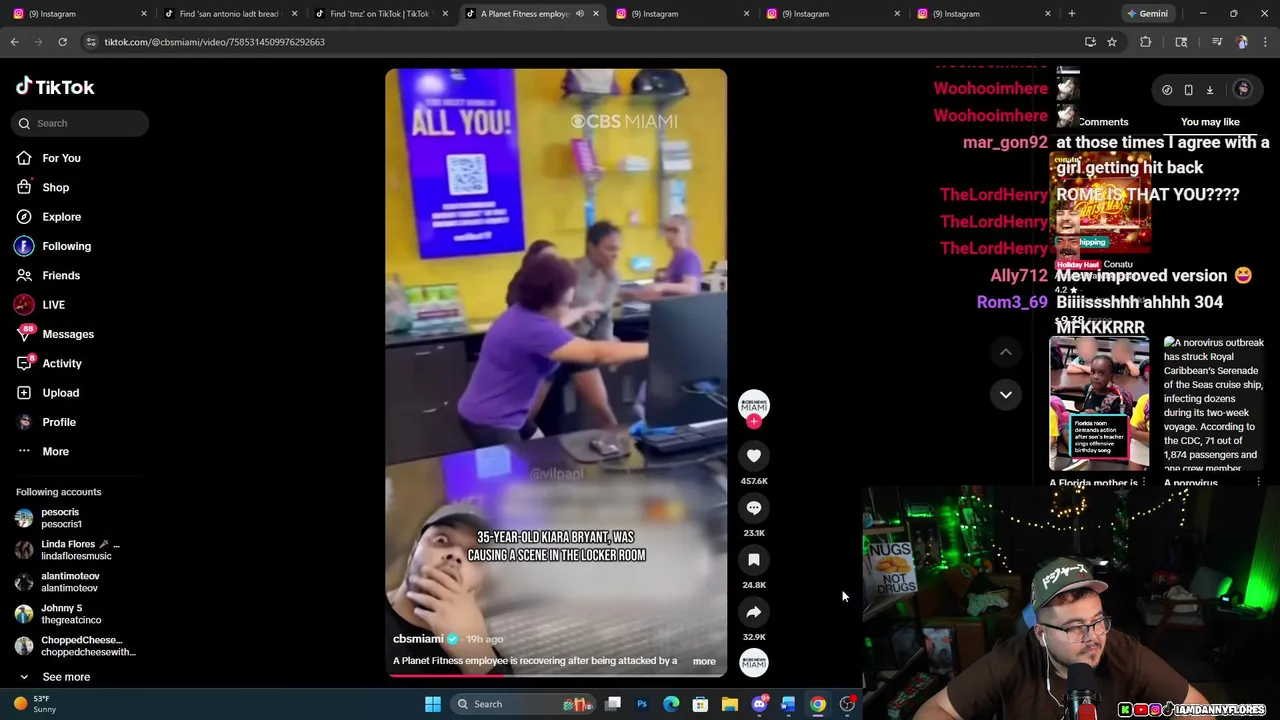The width and height of the screenshot is (1280, 720).
Task: Expand the caption with 'more'
Action: click(x=704, y=661)
